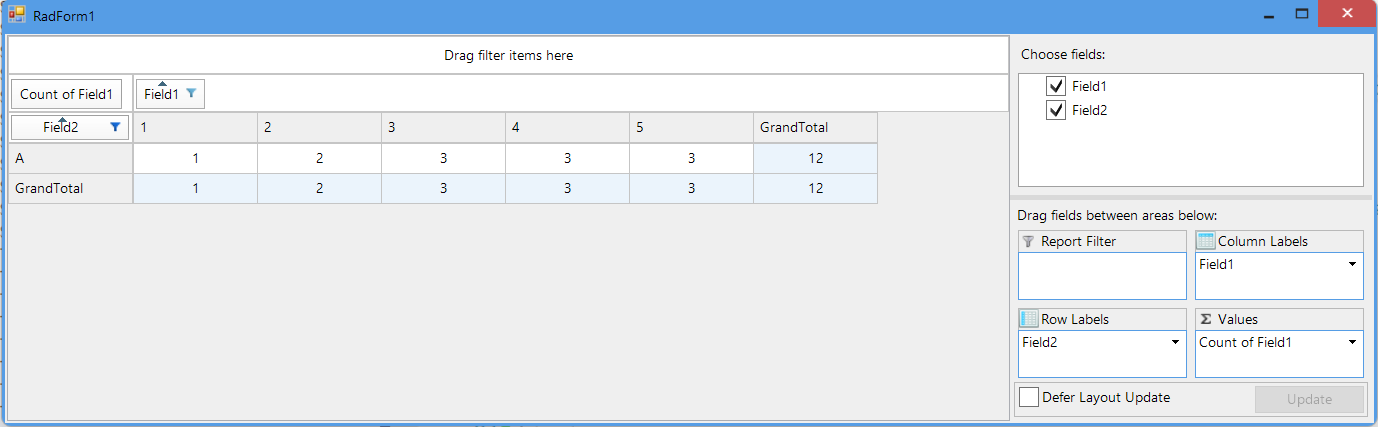1378x427 pixels.
Task: Select the GrandTotal column header
Action: point(814,127)
